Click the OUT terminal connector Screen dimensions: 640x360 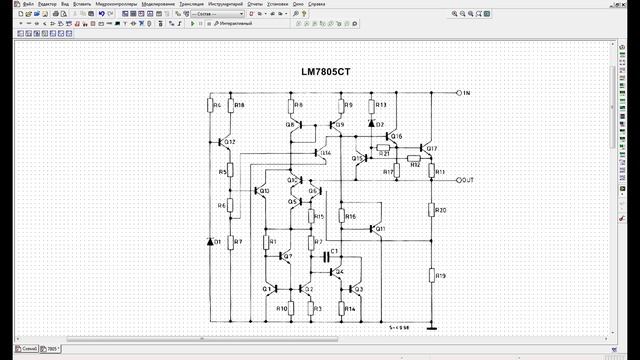point(459,180)
